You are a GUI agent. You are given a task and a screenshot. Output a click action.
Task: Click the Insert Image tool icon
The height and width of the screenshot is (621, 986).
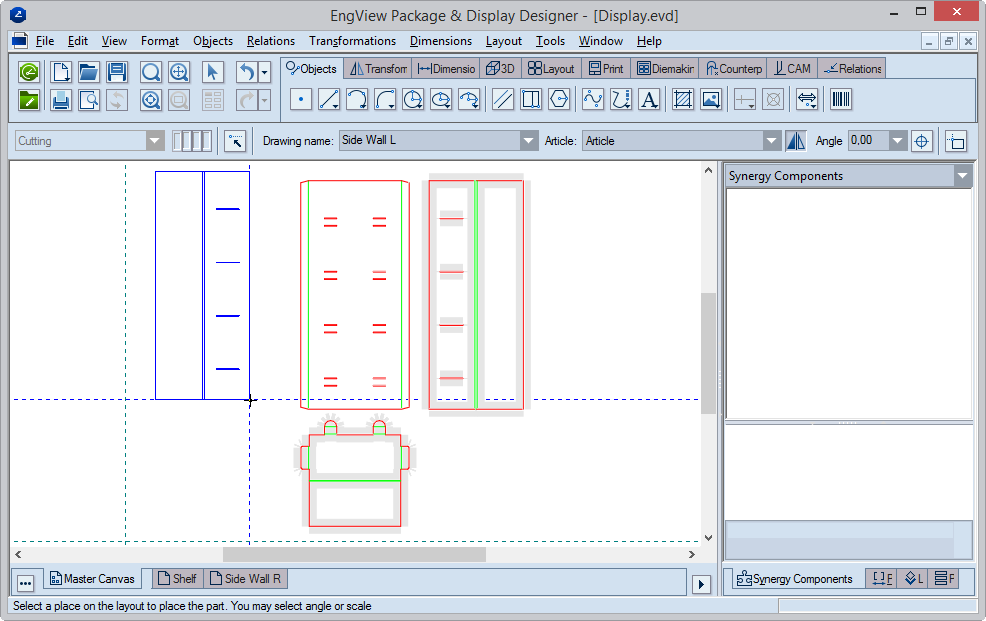click(x=711, y=99)
